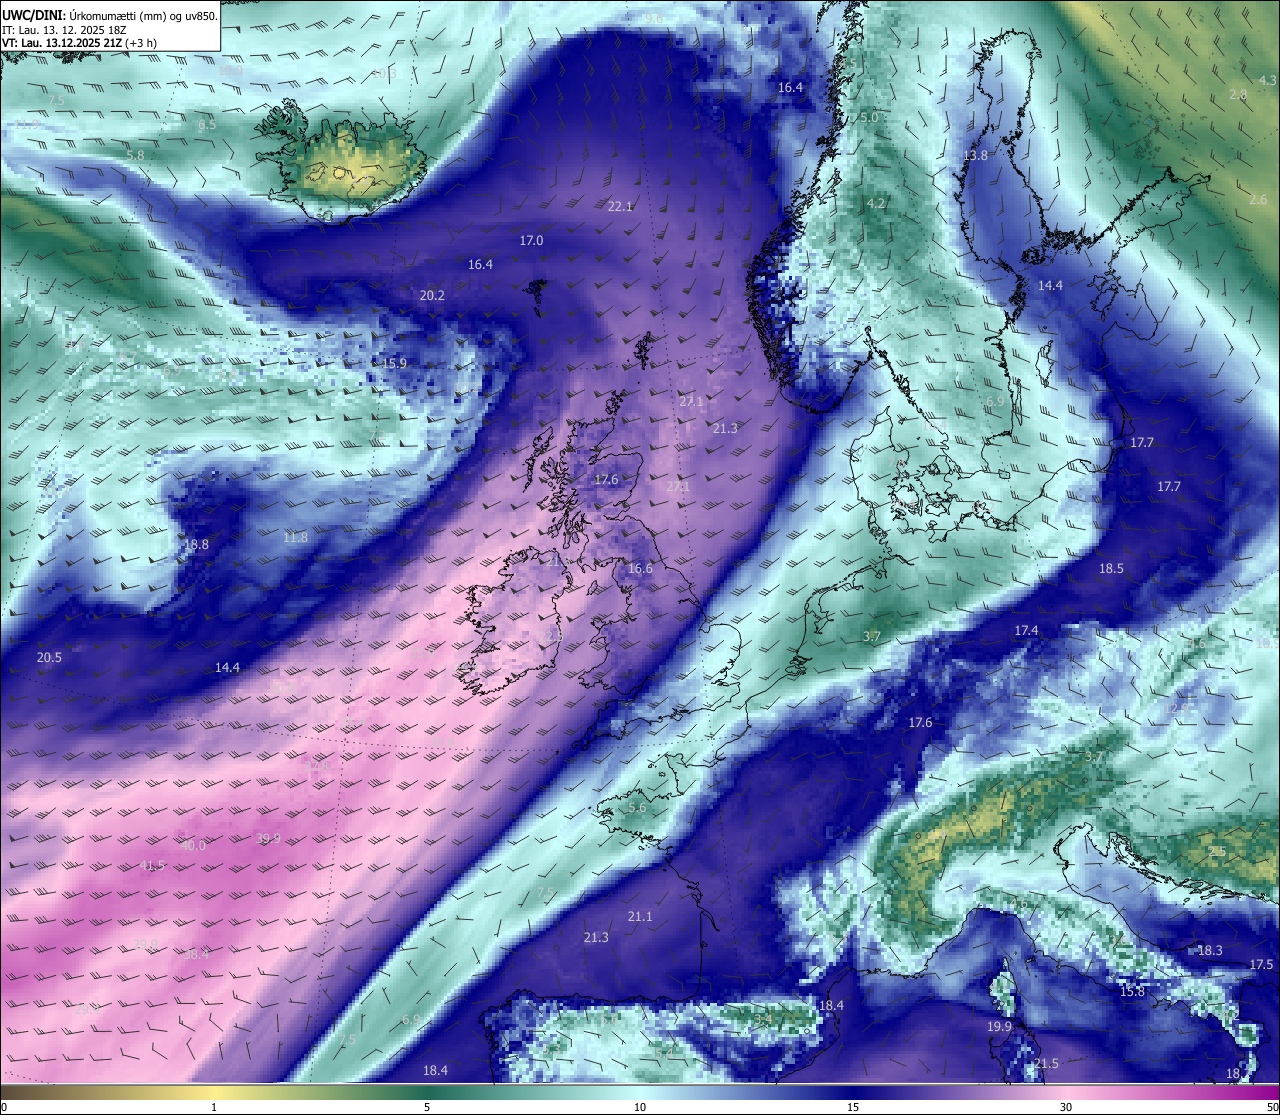Image resolution: width=1280 pixels, height=1115 pixels.
Task: Click the 41.5 value label
Action: [x=152, y=866]
